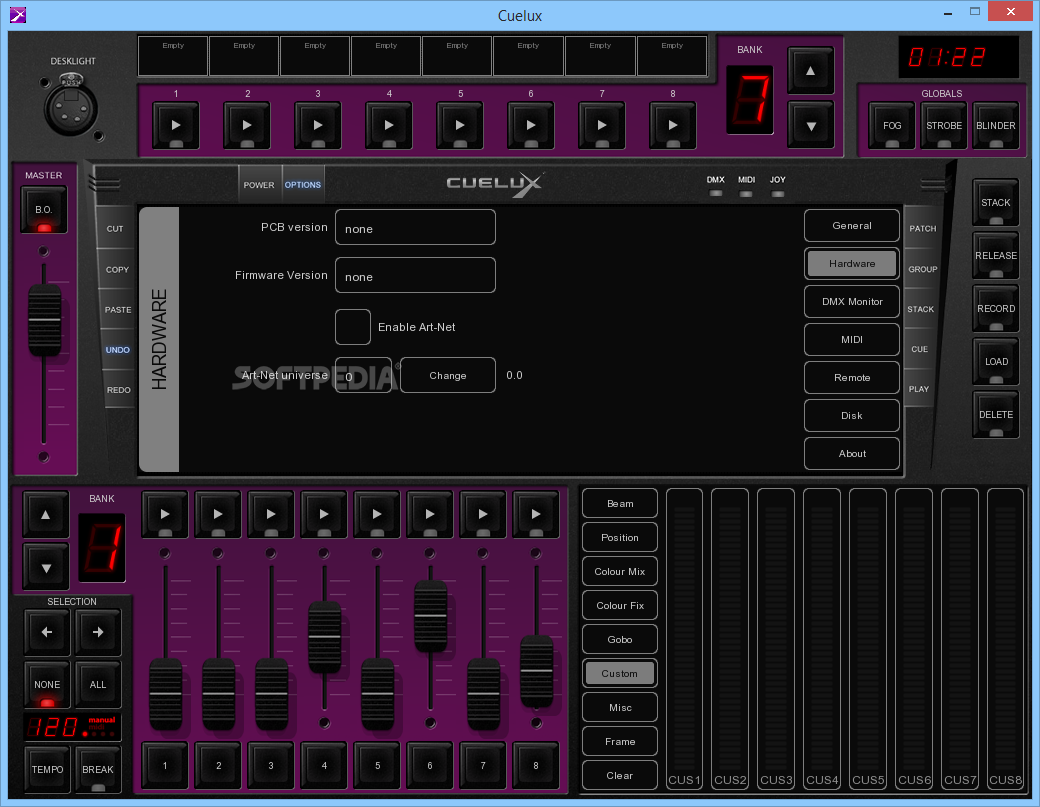Increase lower fader bank with up arrow
Image resolution: width=1040 pixels, height=807 pixels.
click(x=46, y=515)
